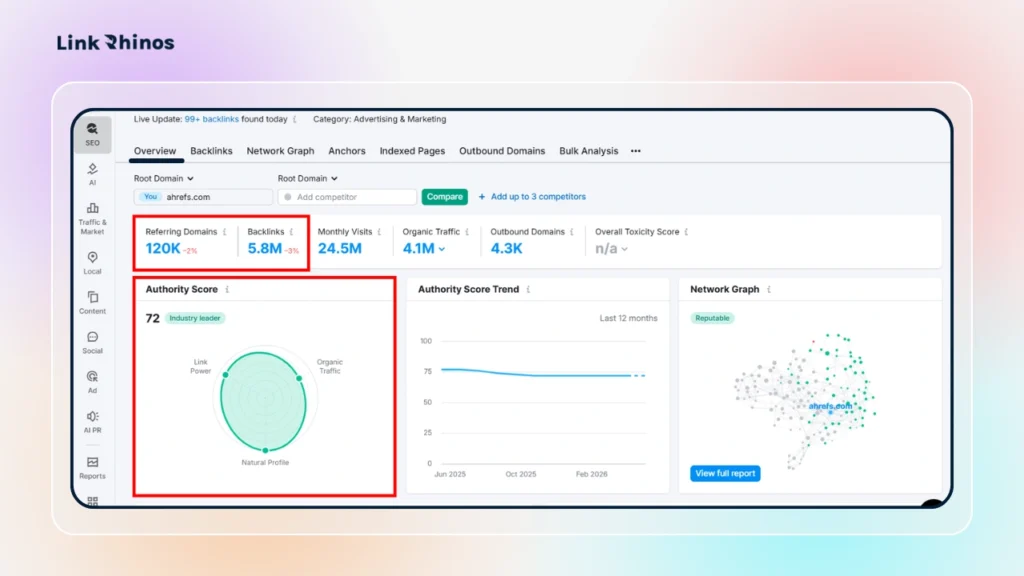This screenshot has width=1024, height=576.
Task: Switch to the Outbound Domains tab
Action: click(x=502, y=151)
